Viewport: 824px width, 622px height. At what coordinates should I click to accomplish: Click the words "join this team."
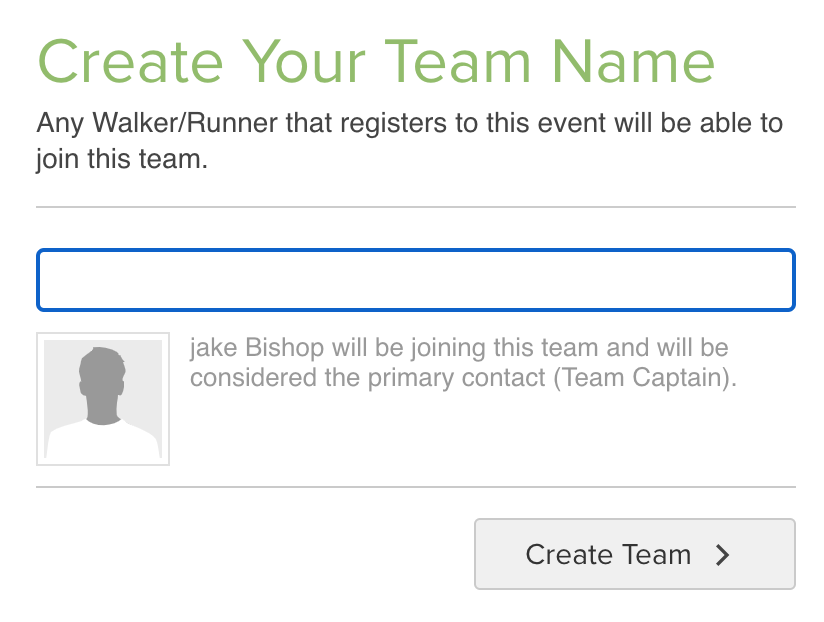[x=122, y=159]
